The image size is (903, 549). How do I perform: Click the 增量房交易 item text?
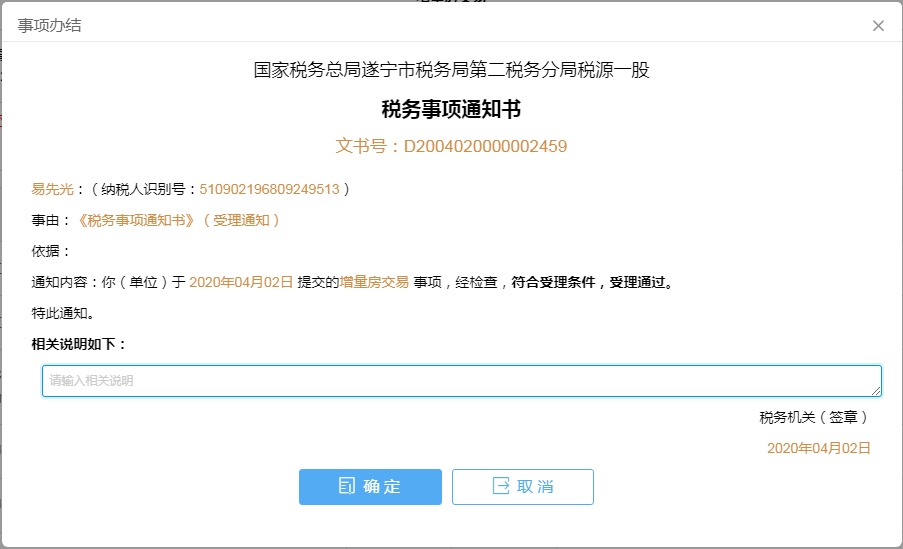(374, 282)
